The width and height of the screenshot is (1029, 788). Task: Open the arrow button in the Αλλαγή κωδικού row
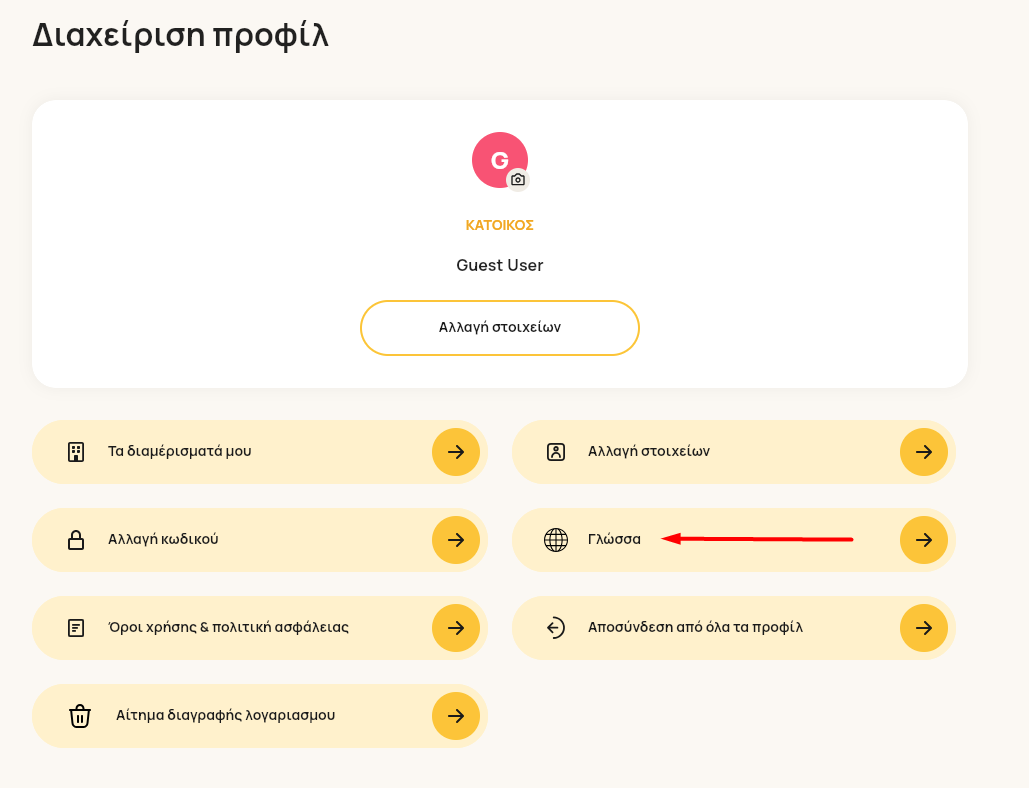tap(456, 540)
